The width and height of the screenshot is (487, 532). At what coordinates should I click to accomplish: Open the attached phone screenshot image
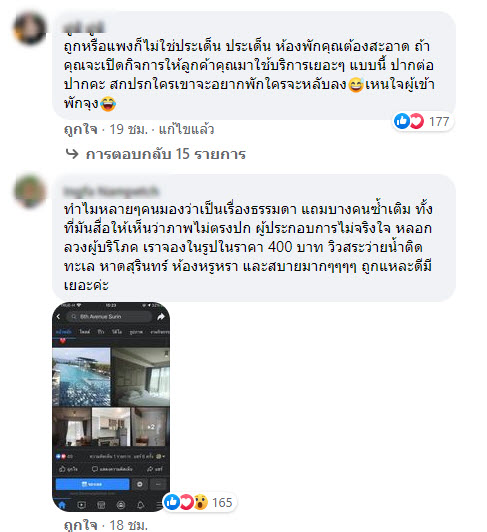[111, 407]
